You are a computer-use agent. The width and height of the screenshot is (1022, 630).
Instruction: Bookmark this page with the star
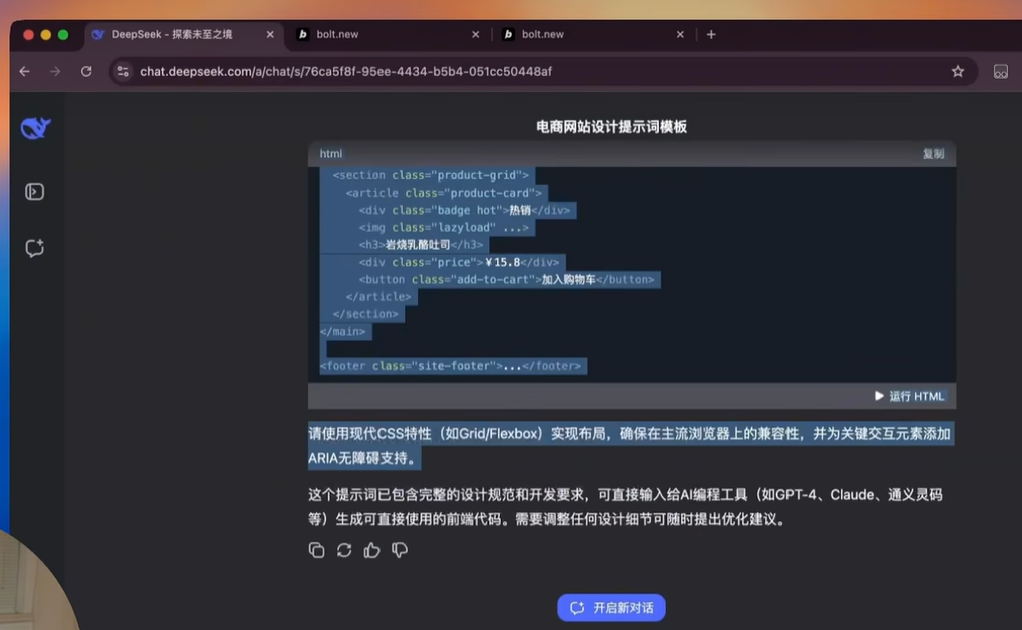click(957, 71)
